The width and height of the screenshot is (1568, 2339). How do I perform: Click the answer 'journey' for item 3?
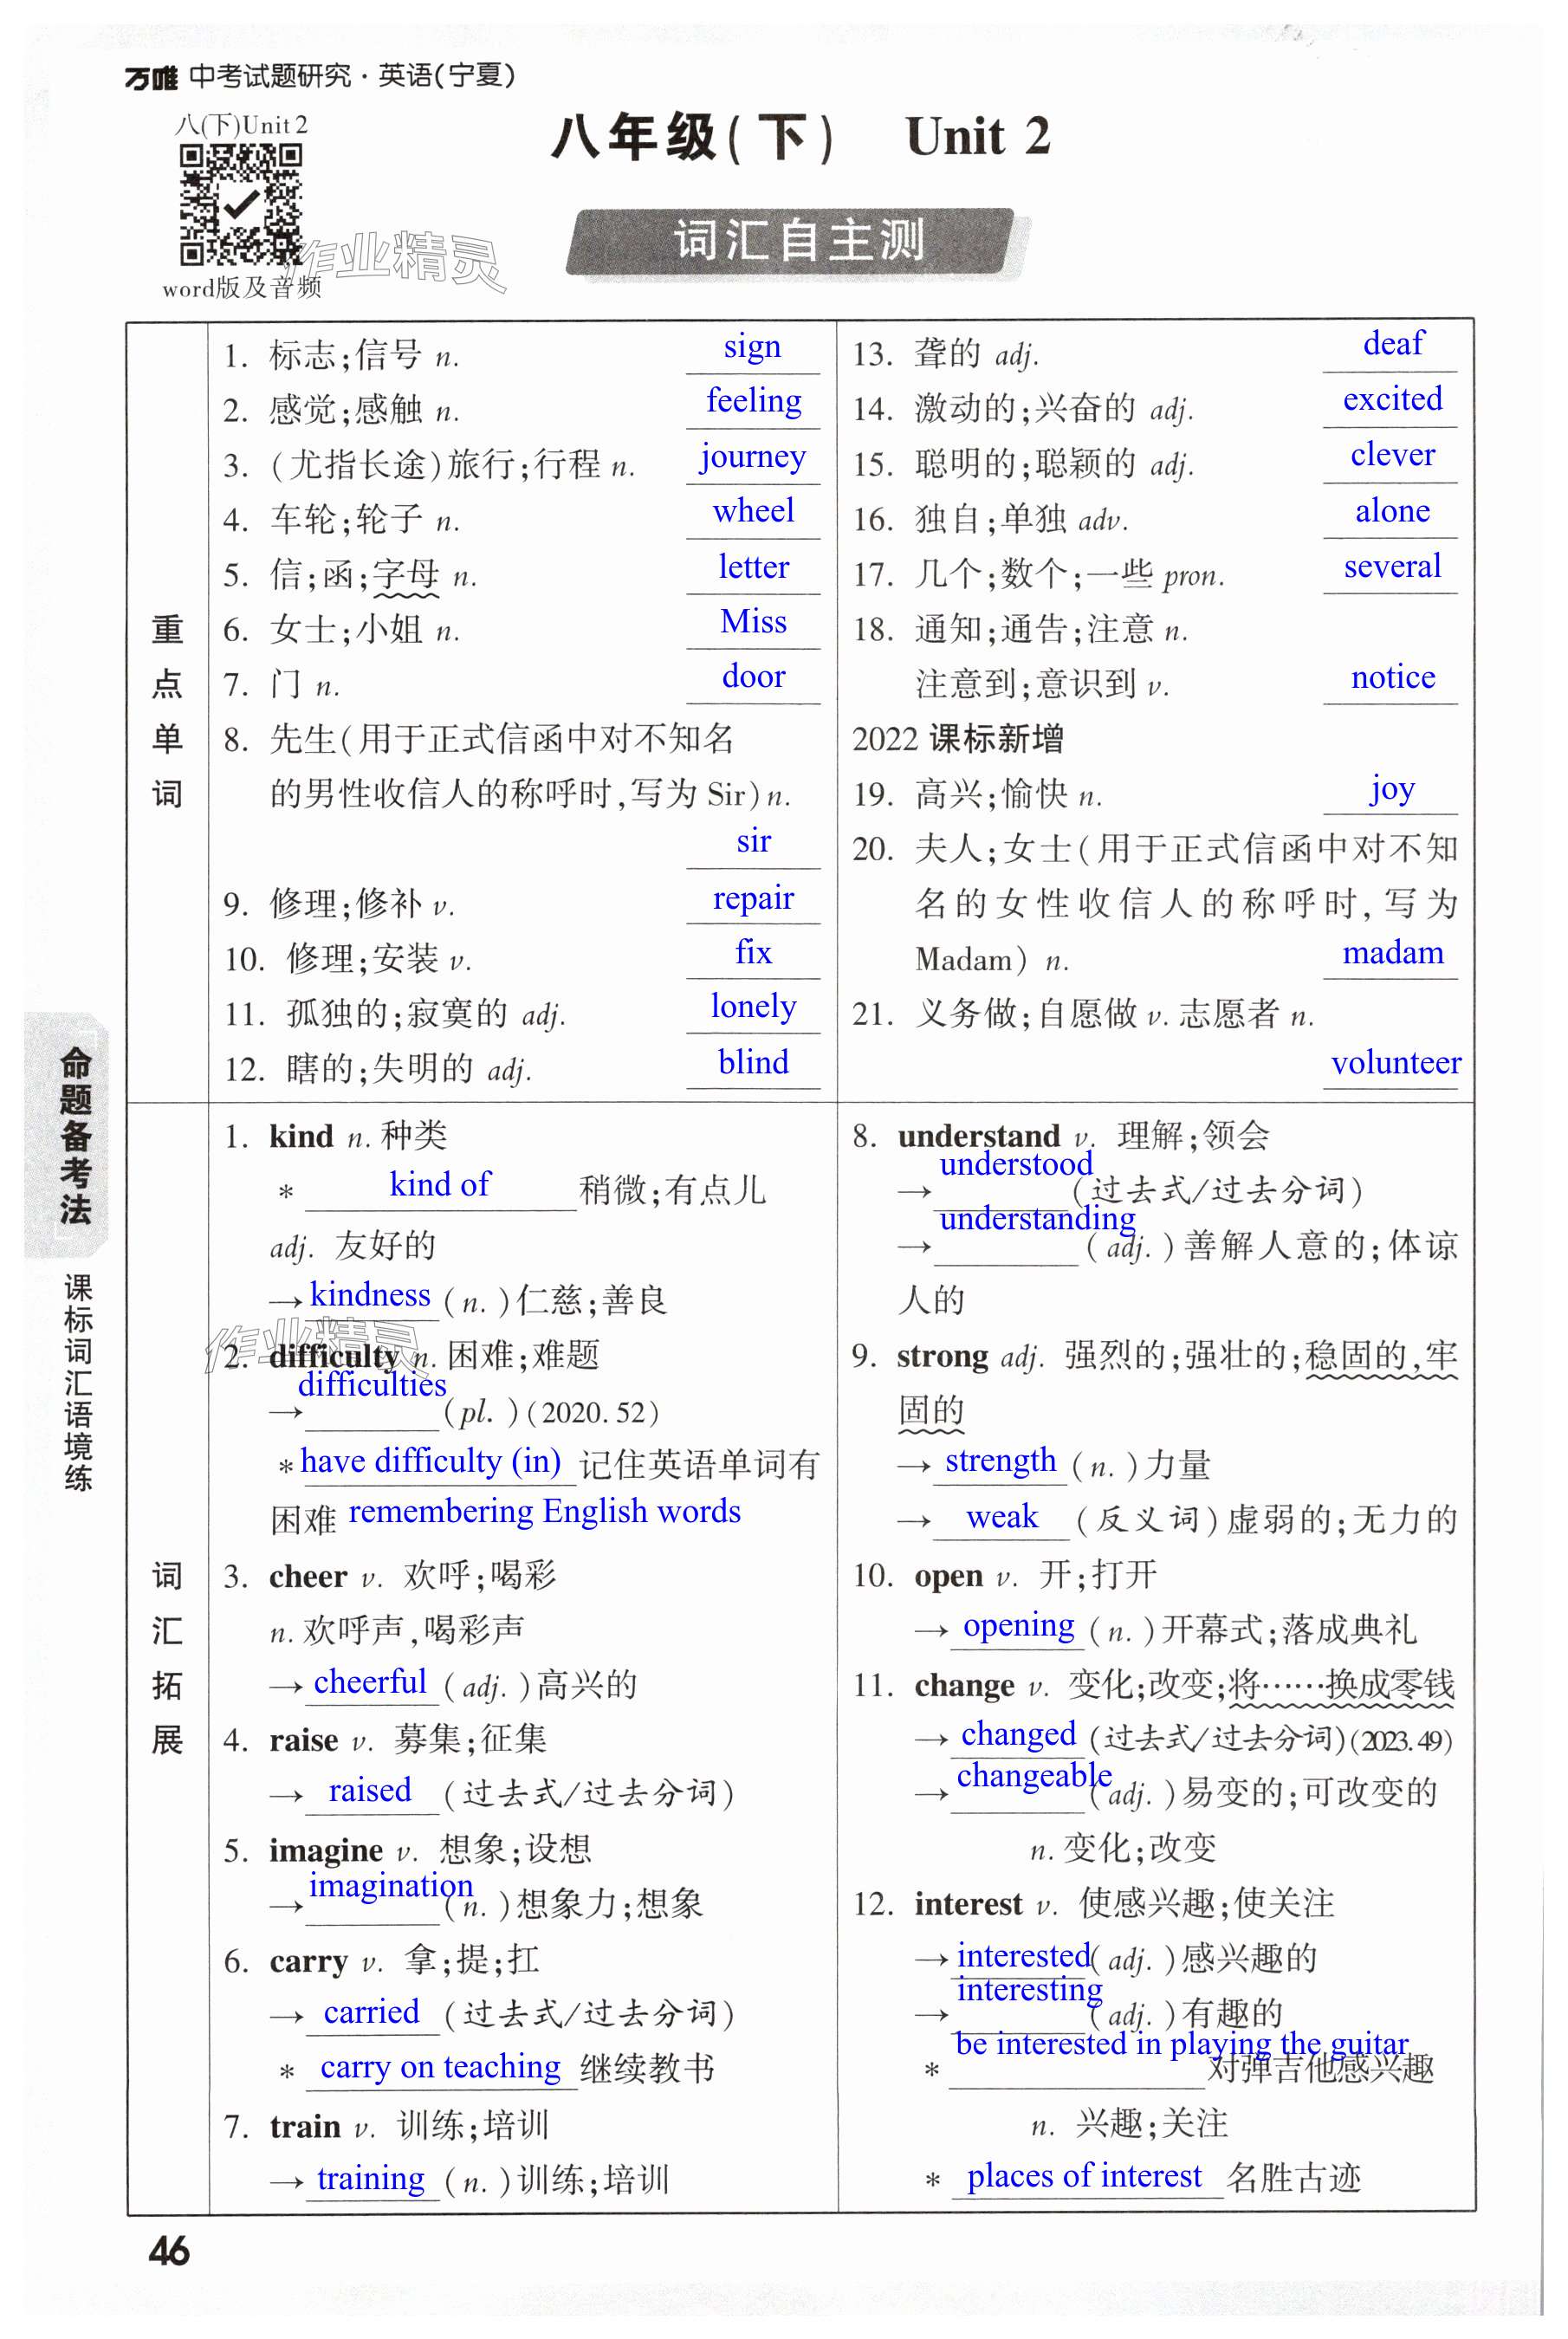(752, 456)
